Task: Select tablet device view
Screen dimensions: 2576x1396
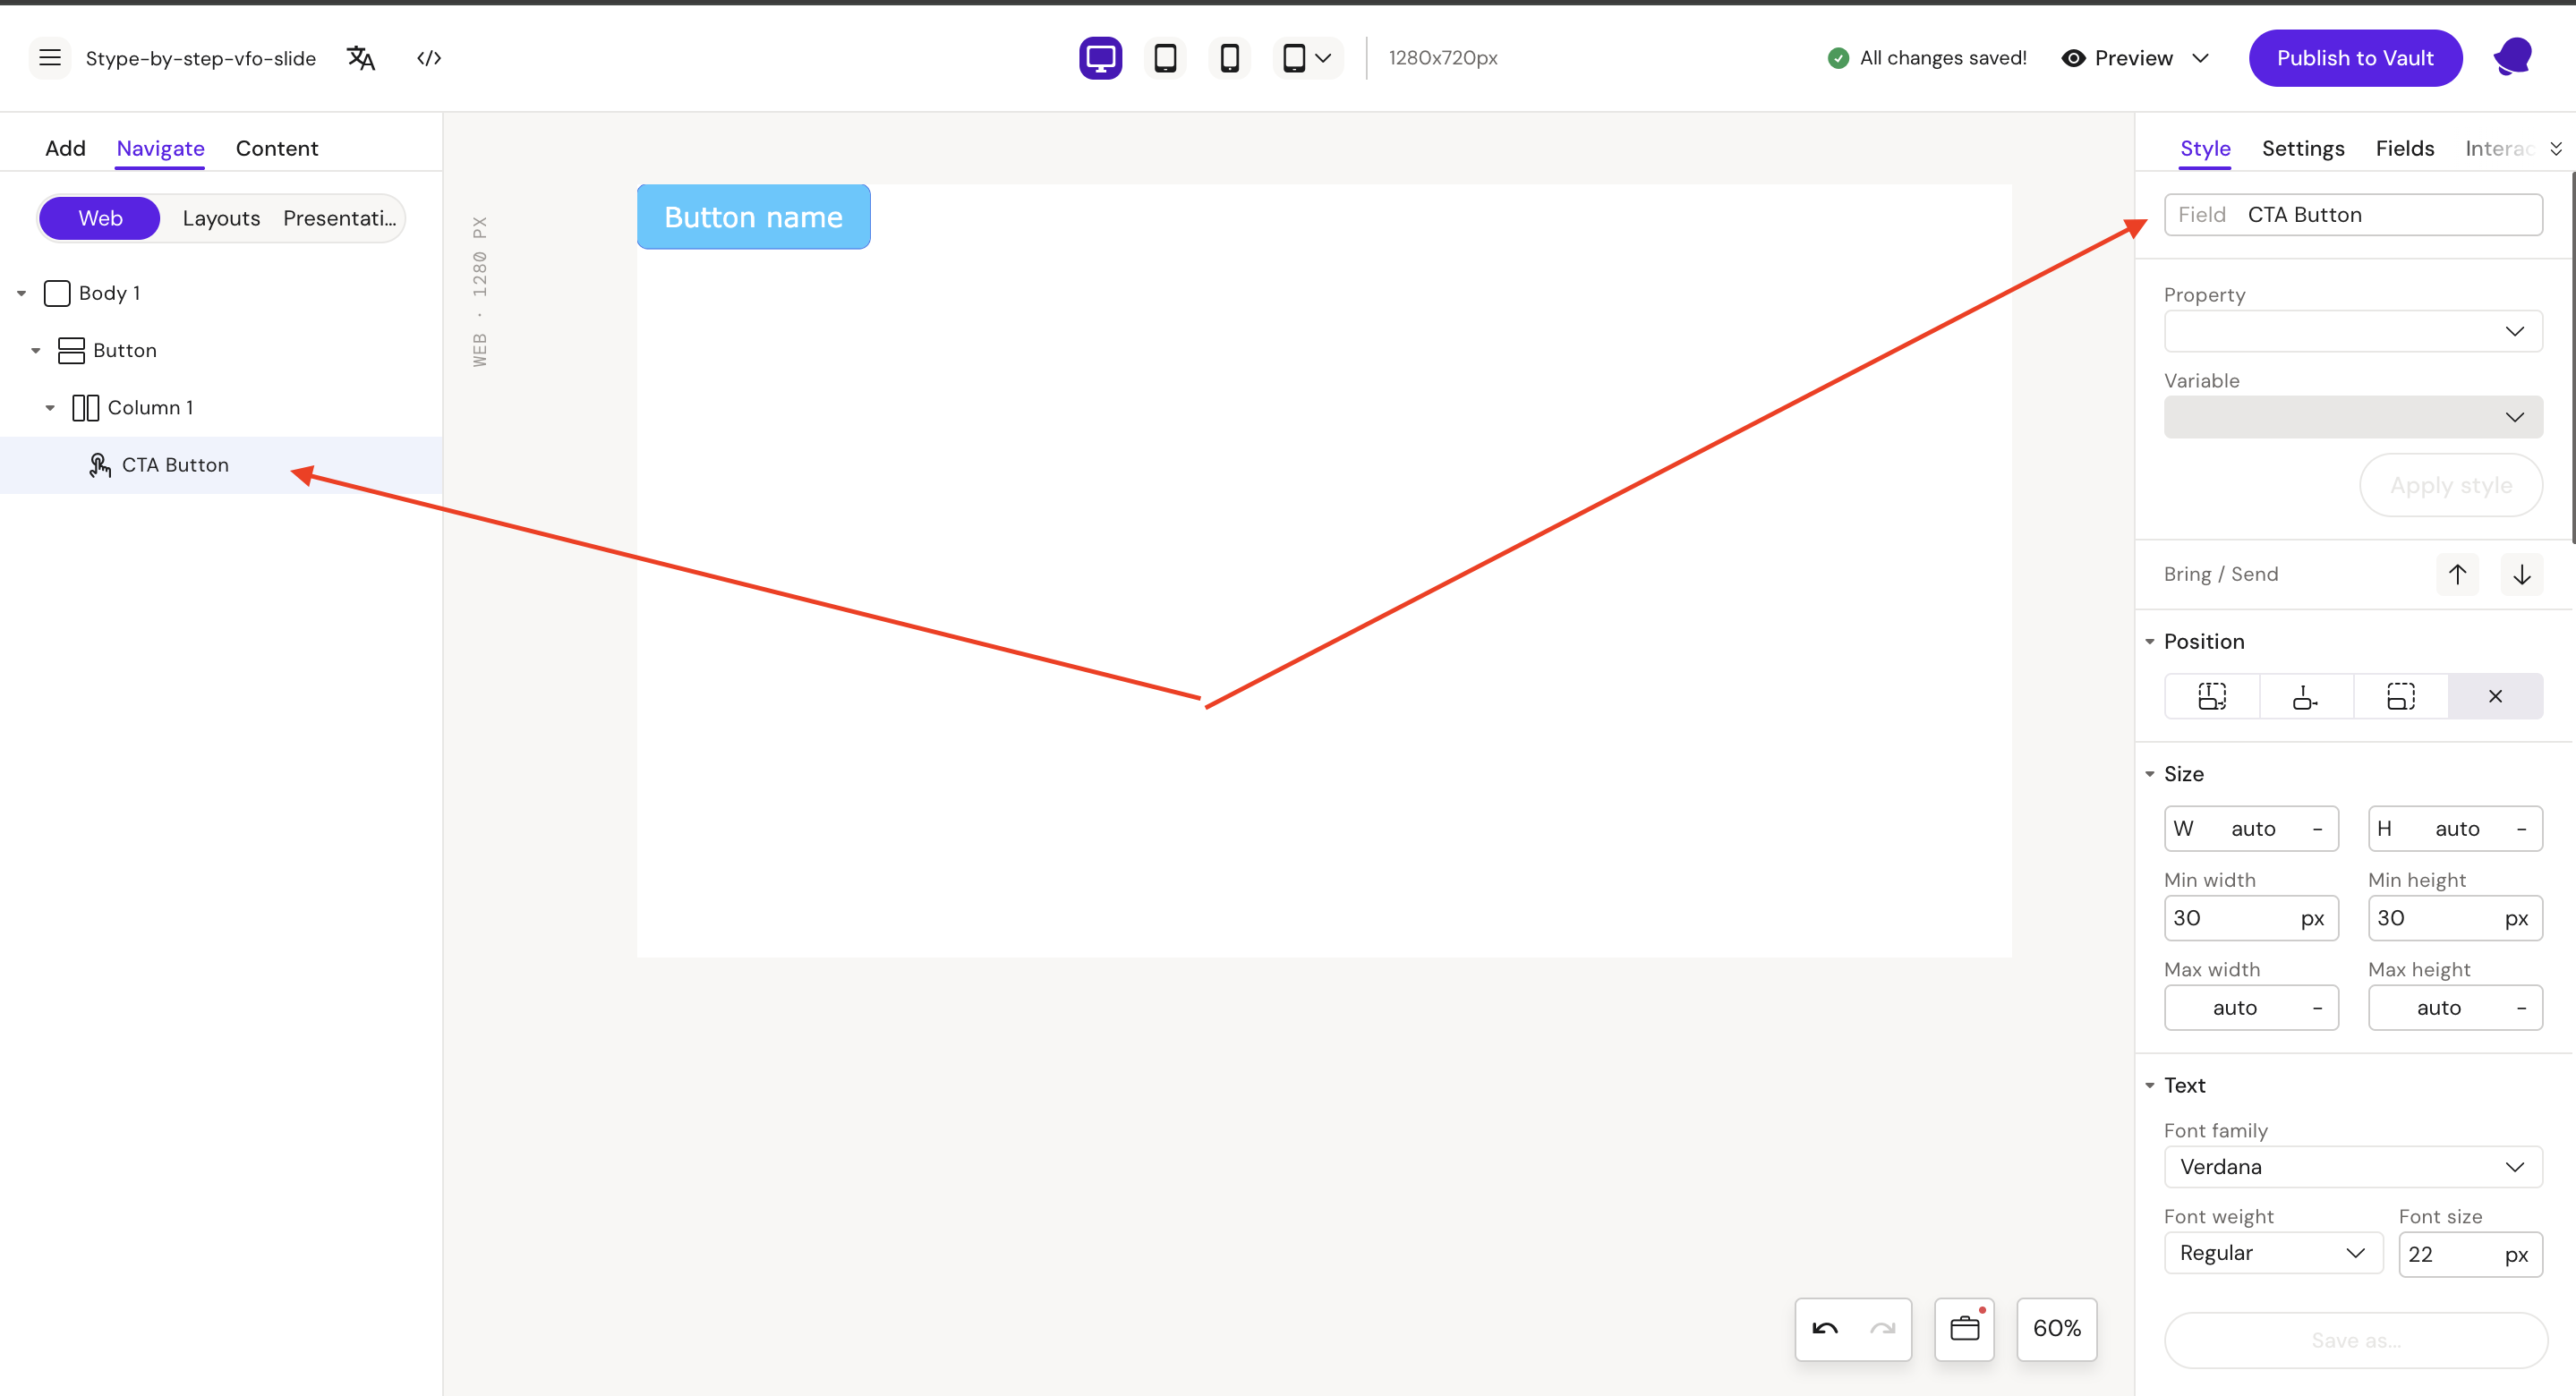Action: pyautogui.click(x=1165, y=58)
